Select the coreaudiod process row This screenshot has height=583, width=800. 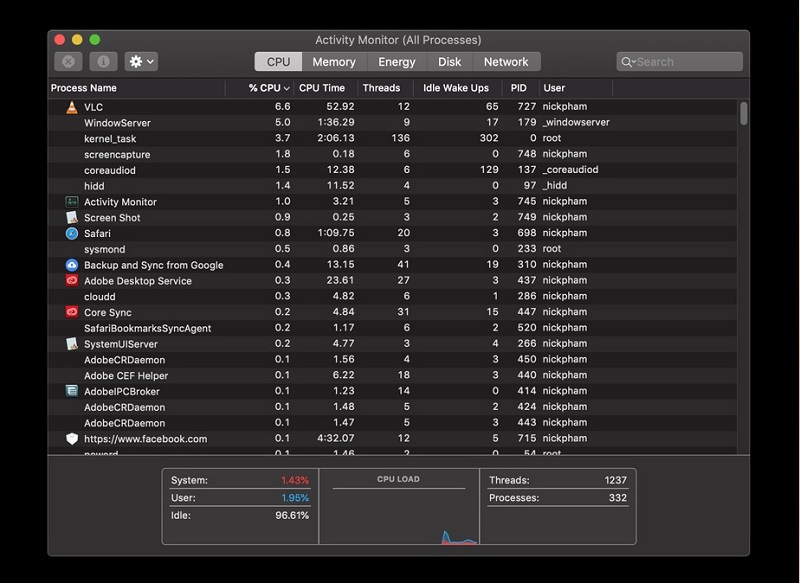[x=392, y=170]
